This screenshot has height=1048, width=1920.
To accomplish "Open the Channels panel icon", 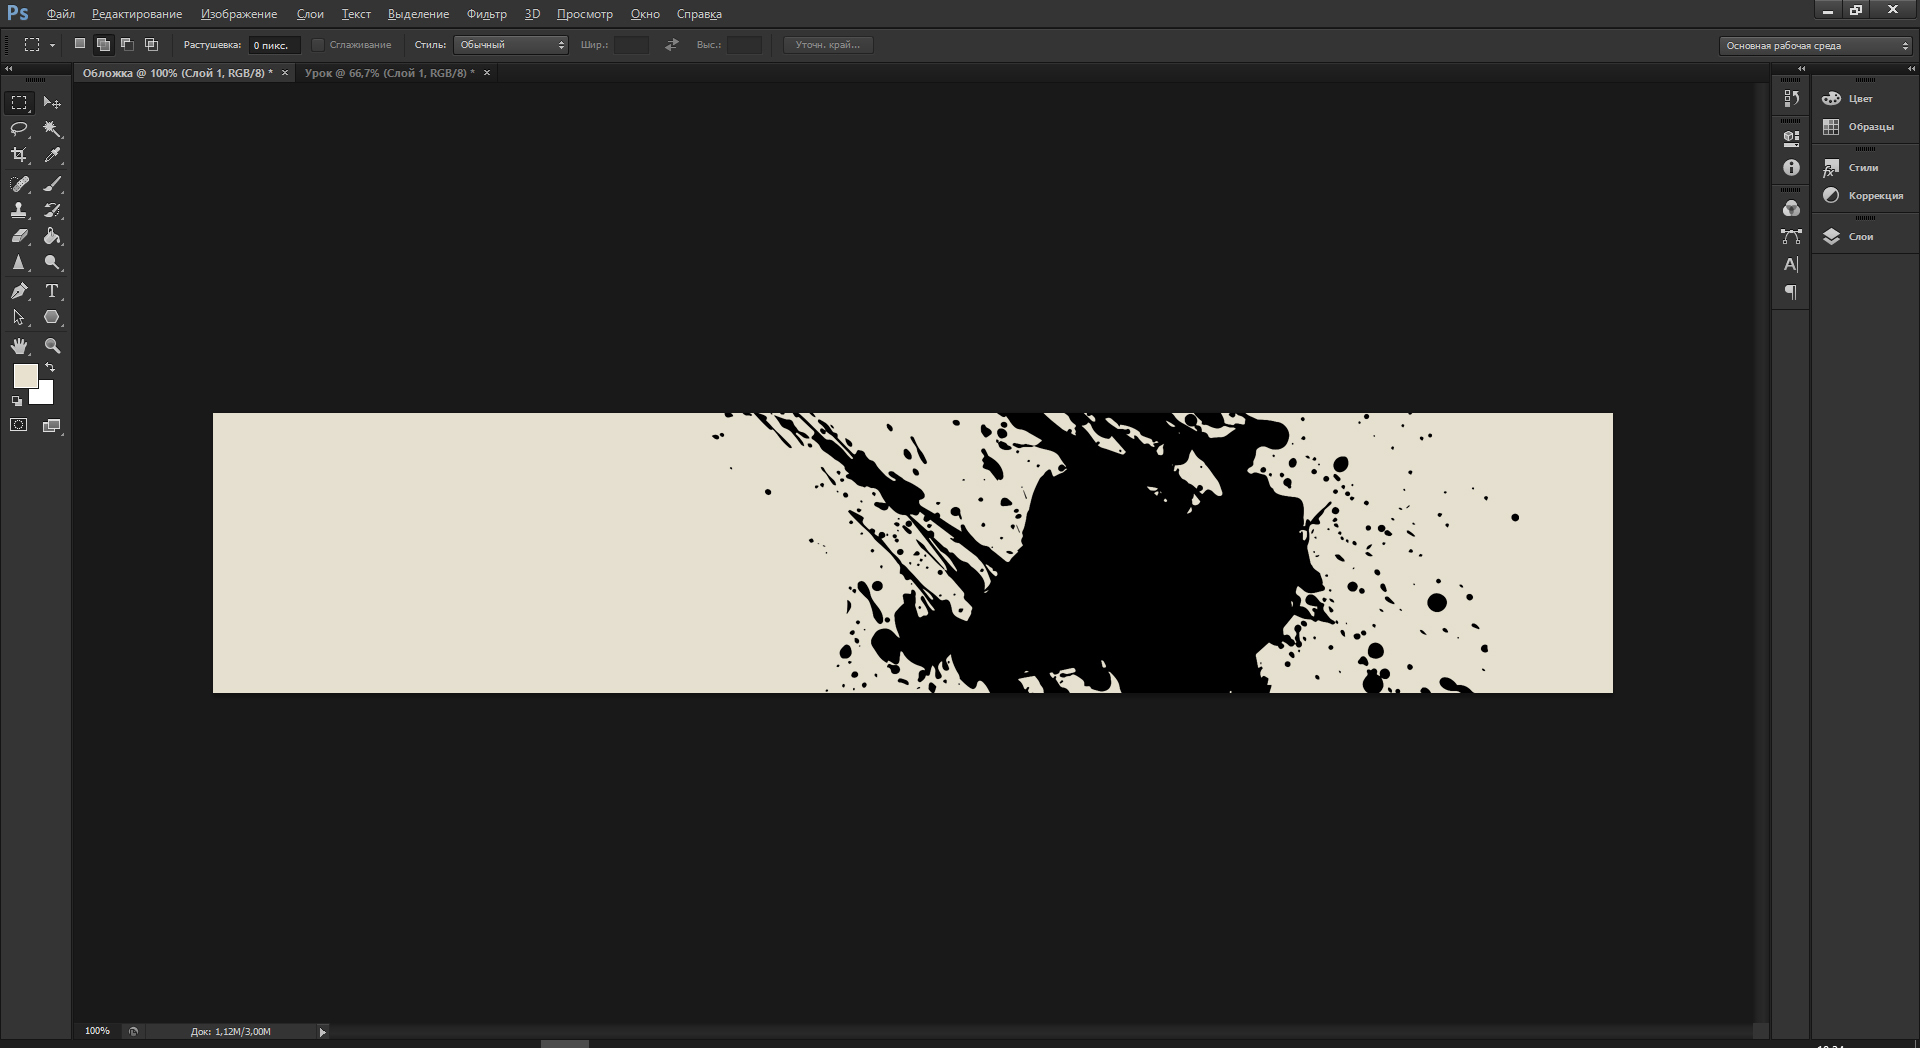I will click(x=1791, y=208).
